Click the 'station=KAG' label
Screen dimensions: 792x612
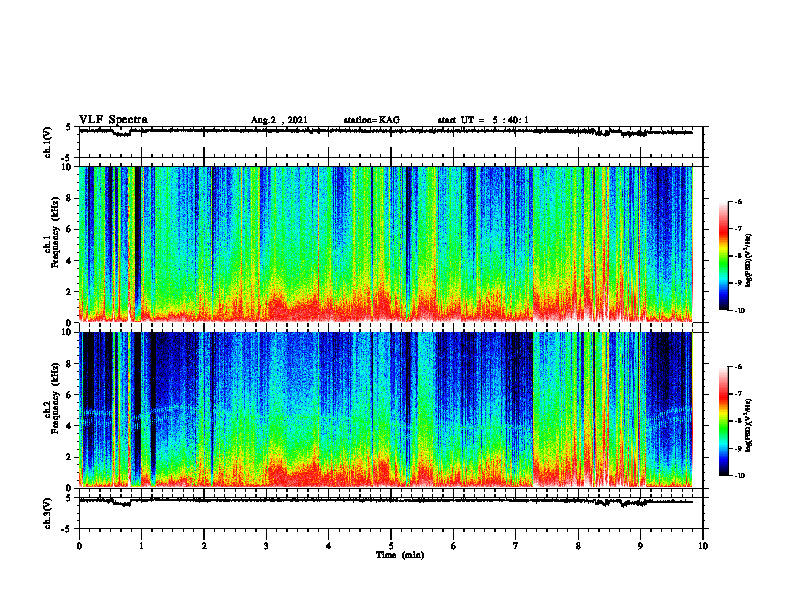coord(371,120)
